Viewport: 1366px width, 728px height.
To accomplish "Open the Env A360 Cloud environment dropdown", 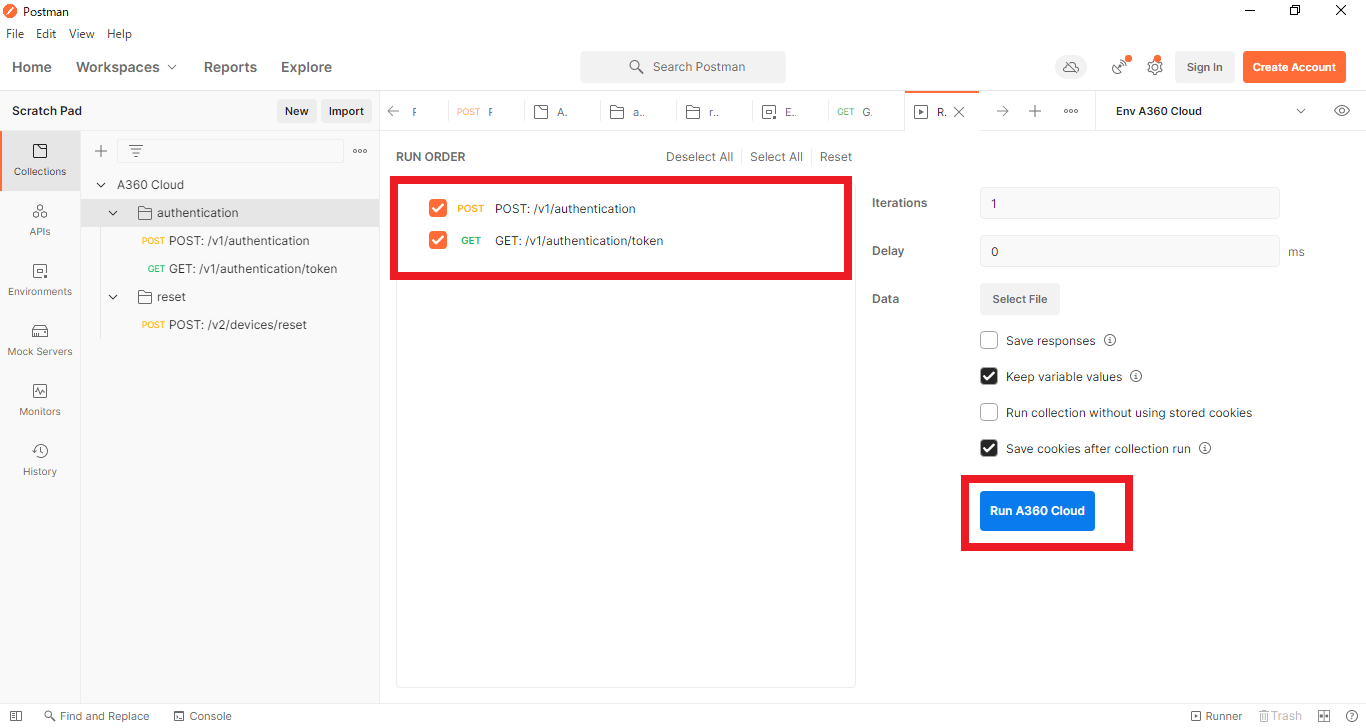I will tap(1211, 111).
